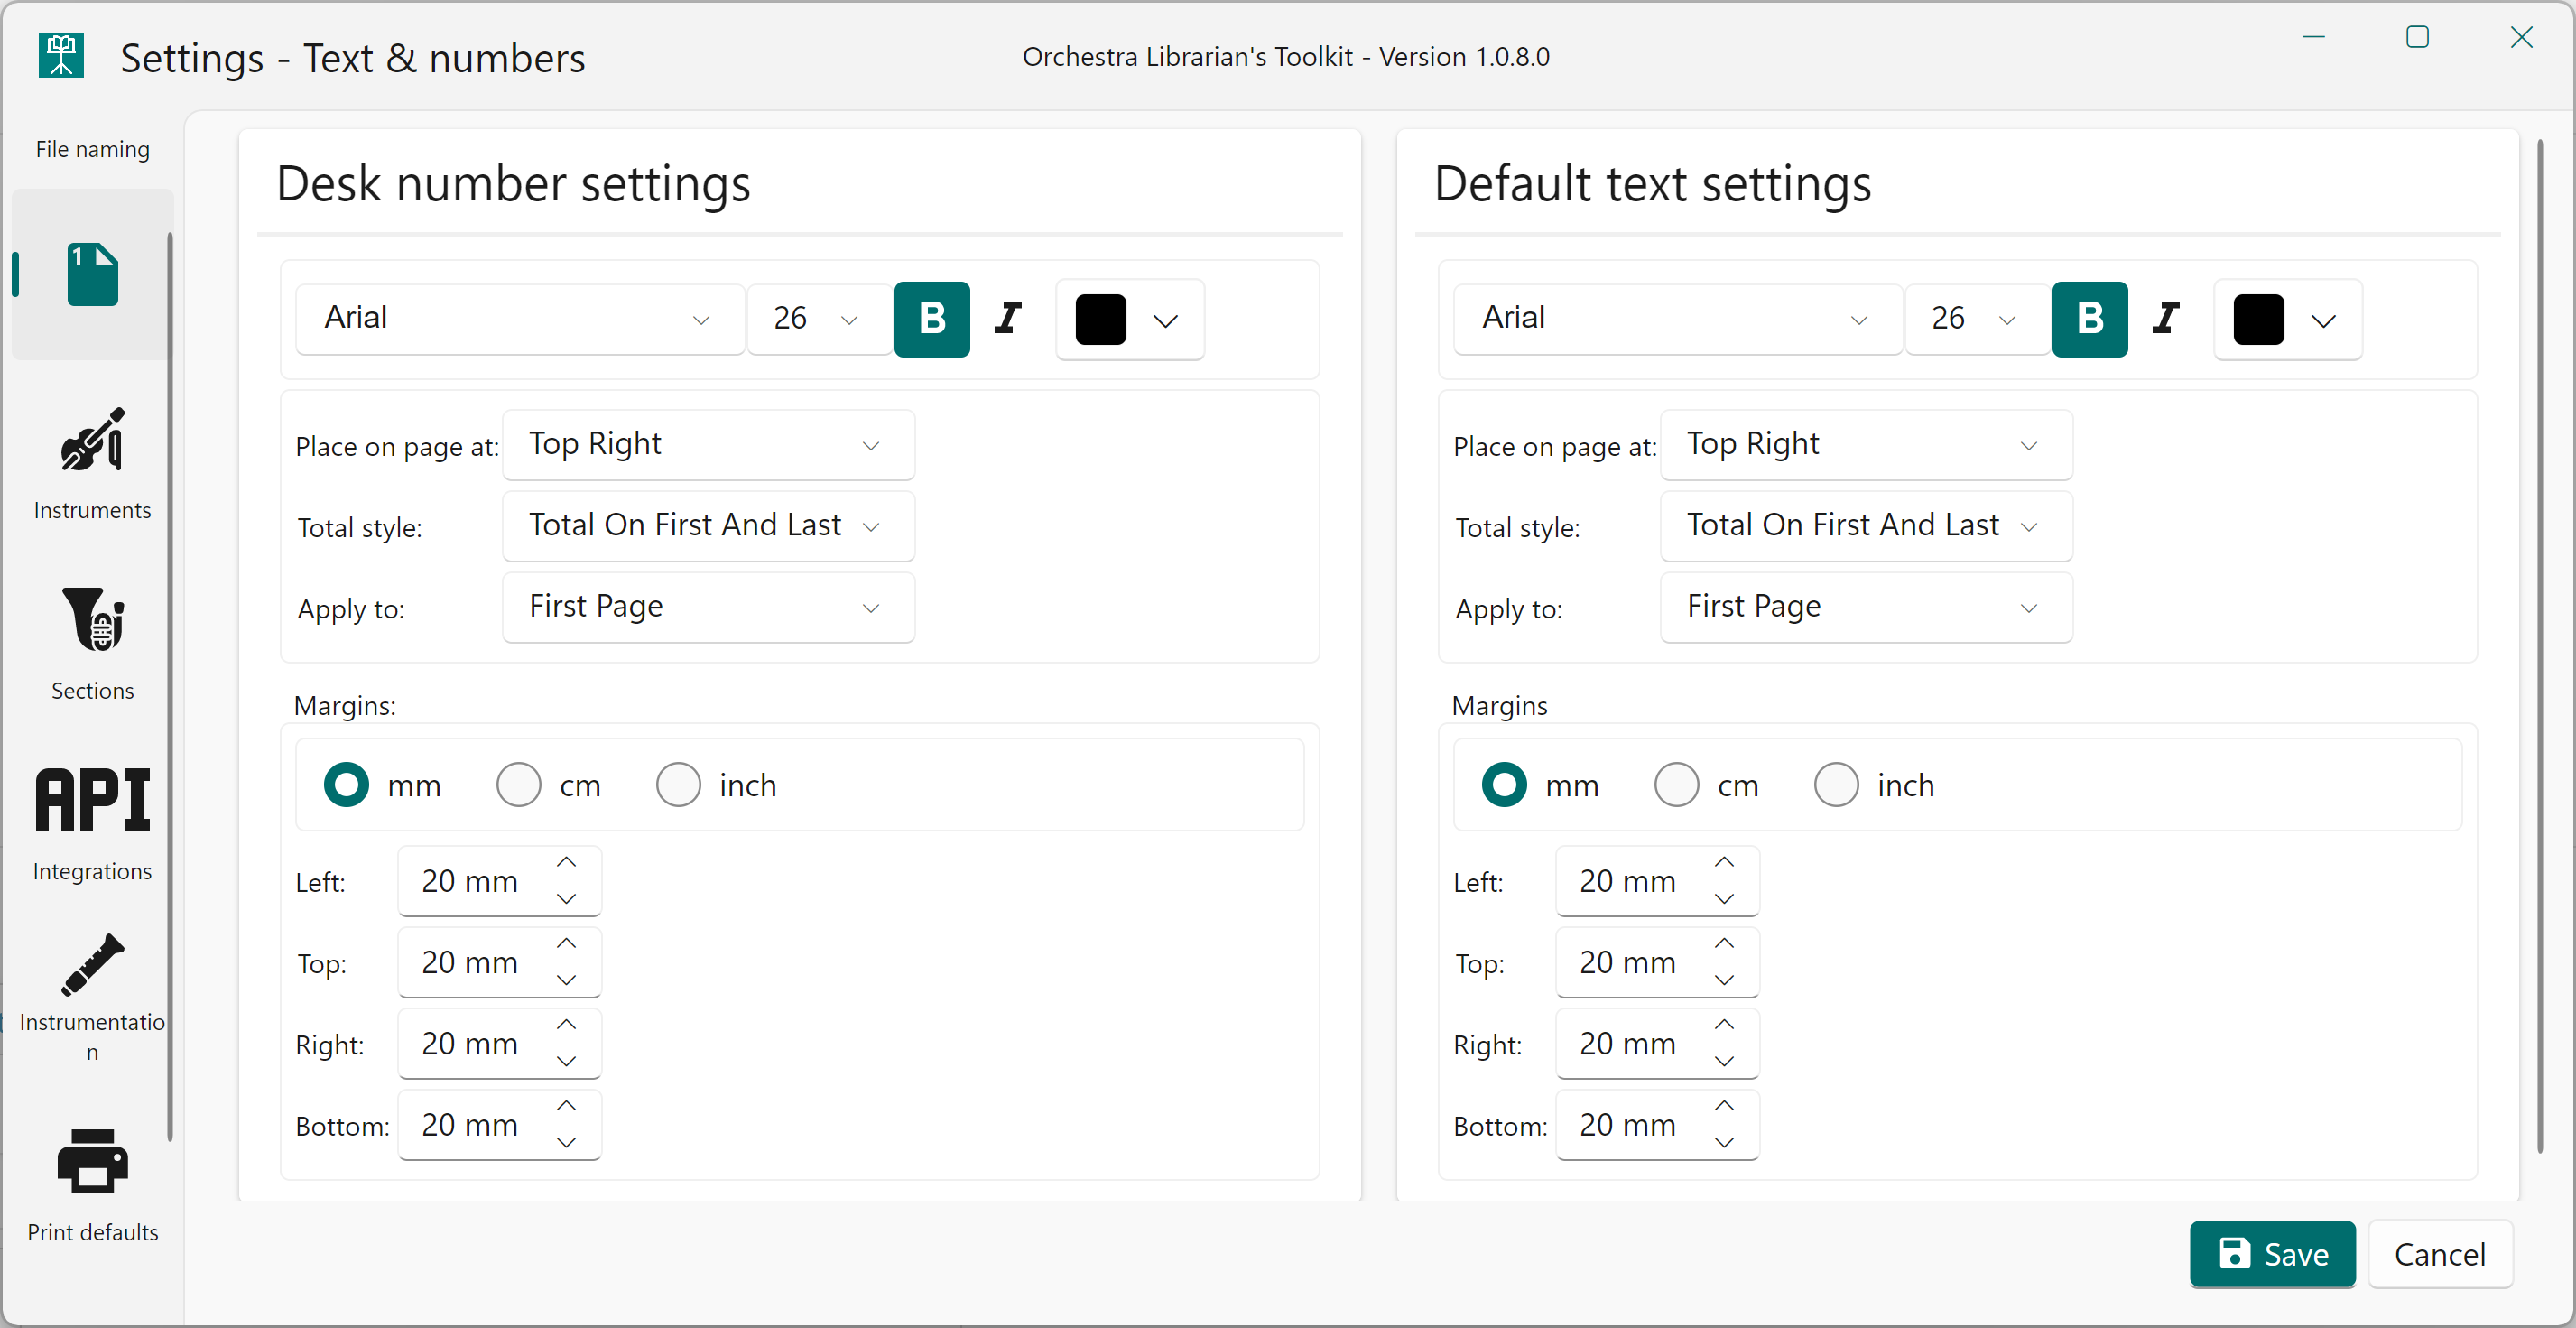Open Desk number black color picker

[x=1129, y=320]
